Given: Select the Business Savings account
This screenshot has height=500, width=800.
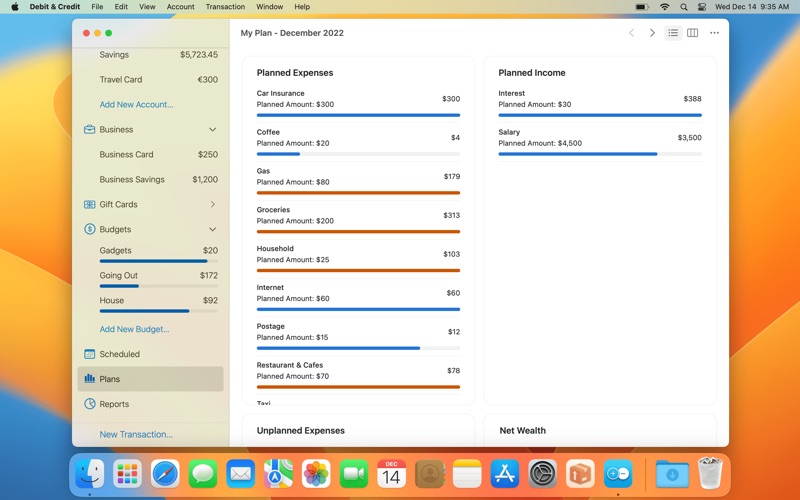Looking at the screenshot, I should [151, 179].
